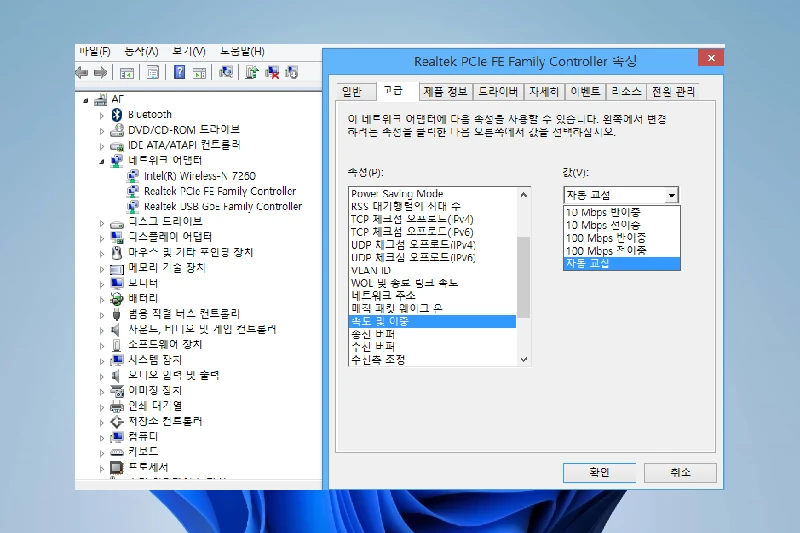
Task: Click the 취소 button
Action: point(680,472)
